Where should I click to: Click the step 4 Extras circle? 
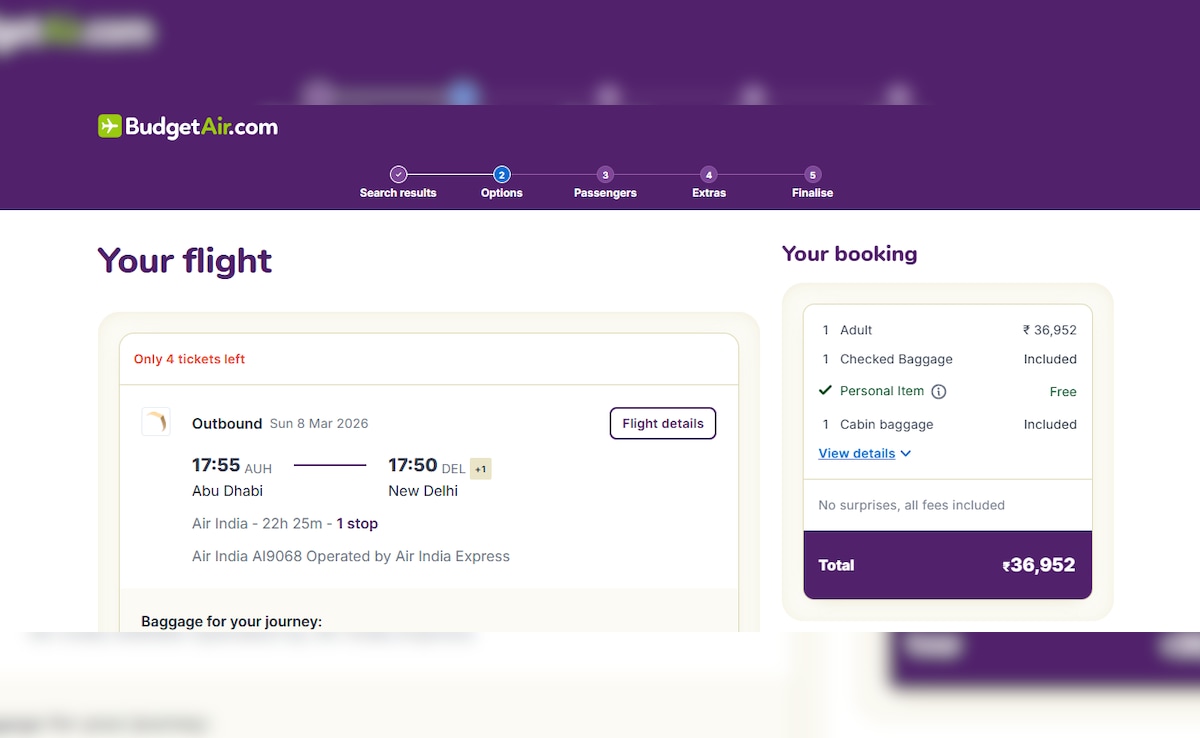point(709,174)
